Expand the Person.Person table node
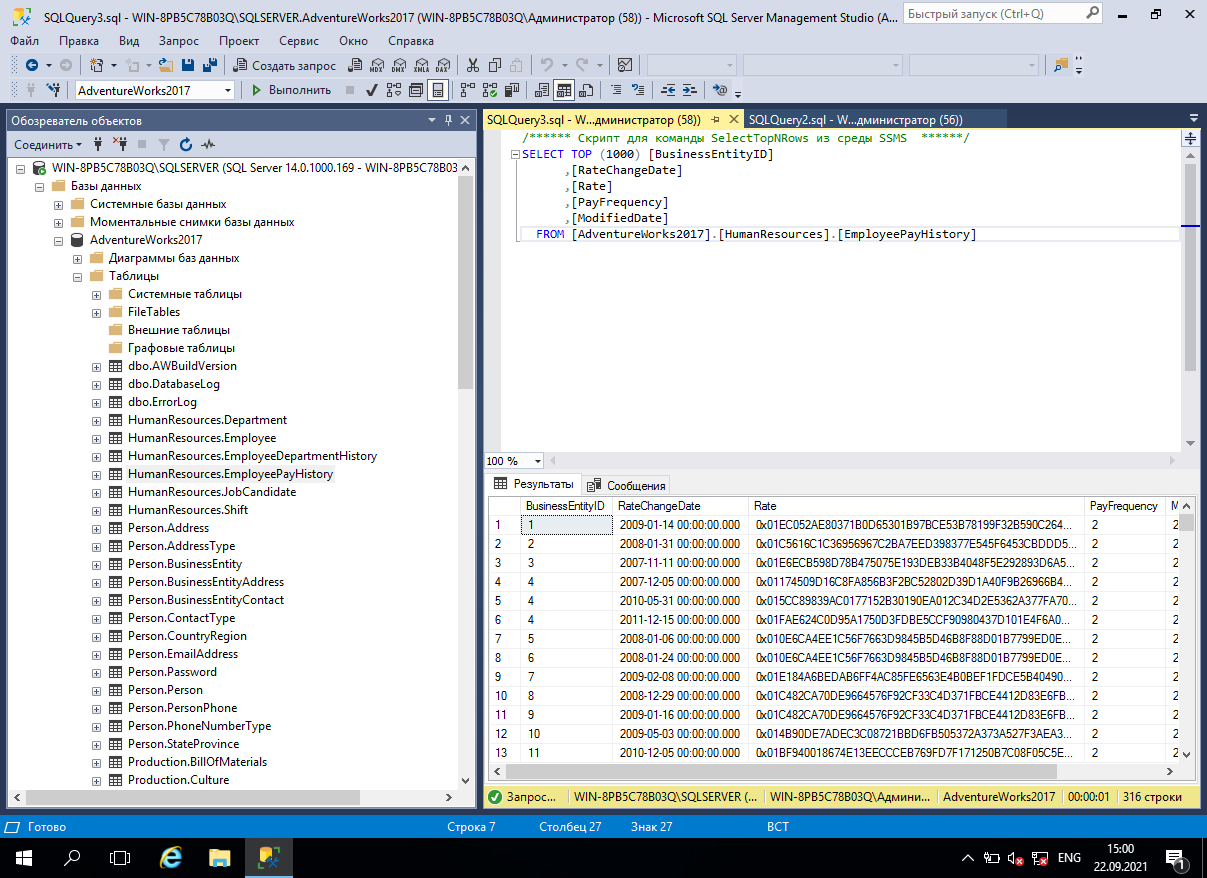1207x878 pixels. (x=97, y=690)
